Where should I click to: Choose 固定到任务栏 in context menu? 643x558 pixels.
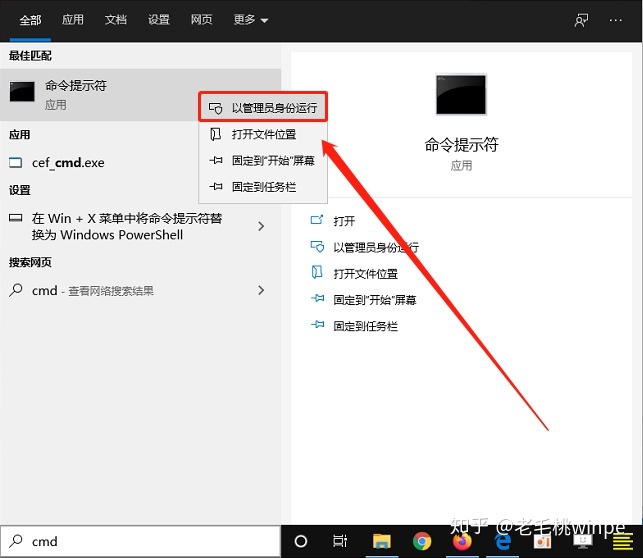point(263,187)
